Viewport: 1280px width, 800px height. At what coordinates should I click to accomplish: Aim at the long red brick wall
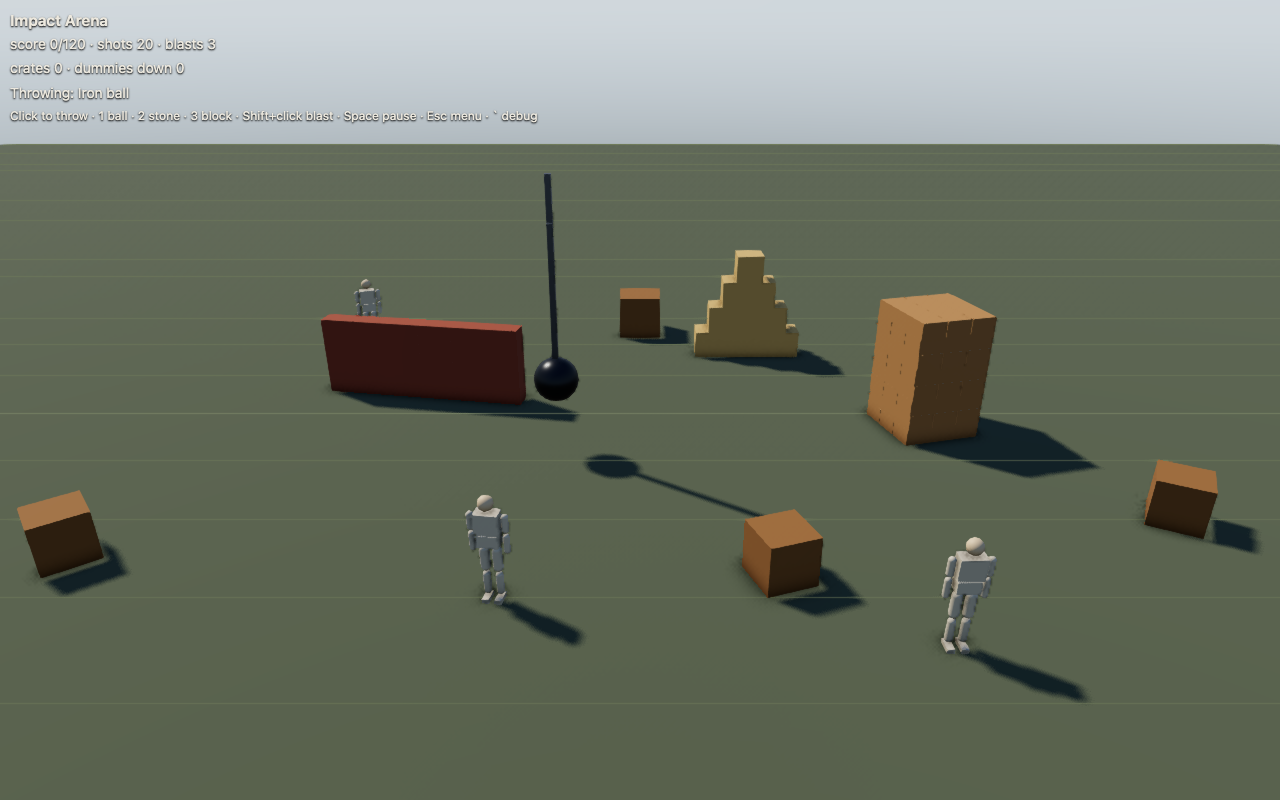(424, 358)
